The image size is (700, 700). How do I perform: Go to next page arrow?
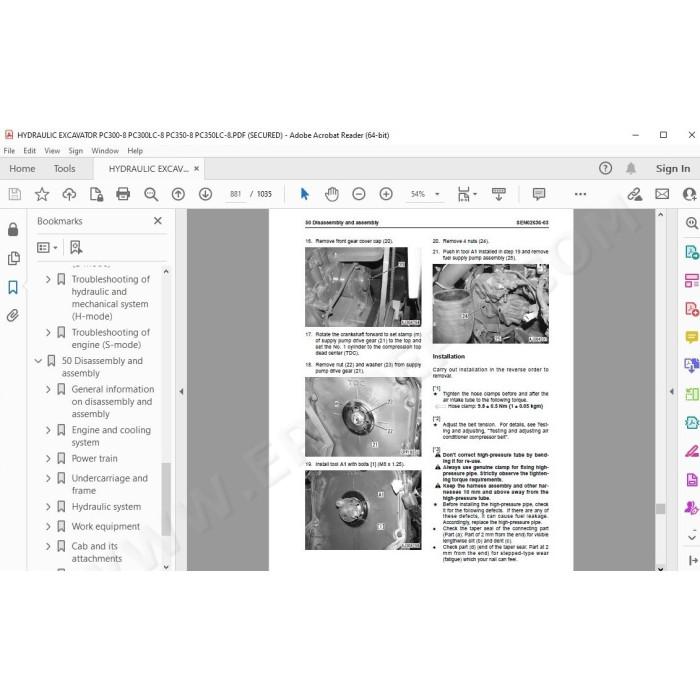pos(205,194)
